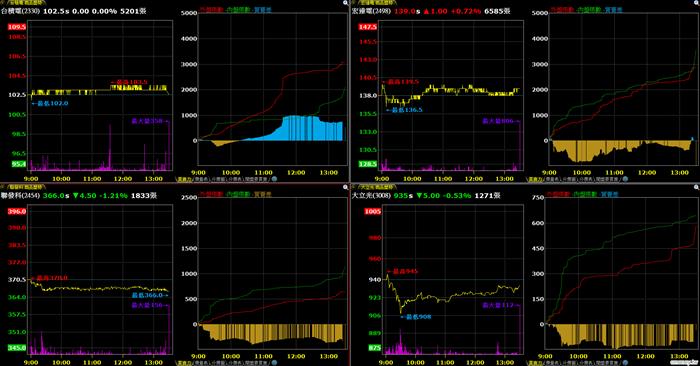The width and height of the screenshot is (700, 366).
Task: Click the magnifier icon above the 台積電 (2330) panel
Action: pyautogui.click(x=346, y=3)
